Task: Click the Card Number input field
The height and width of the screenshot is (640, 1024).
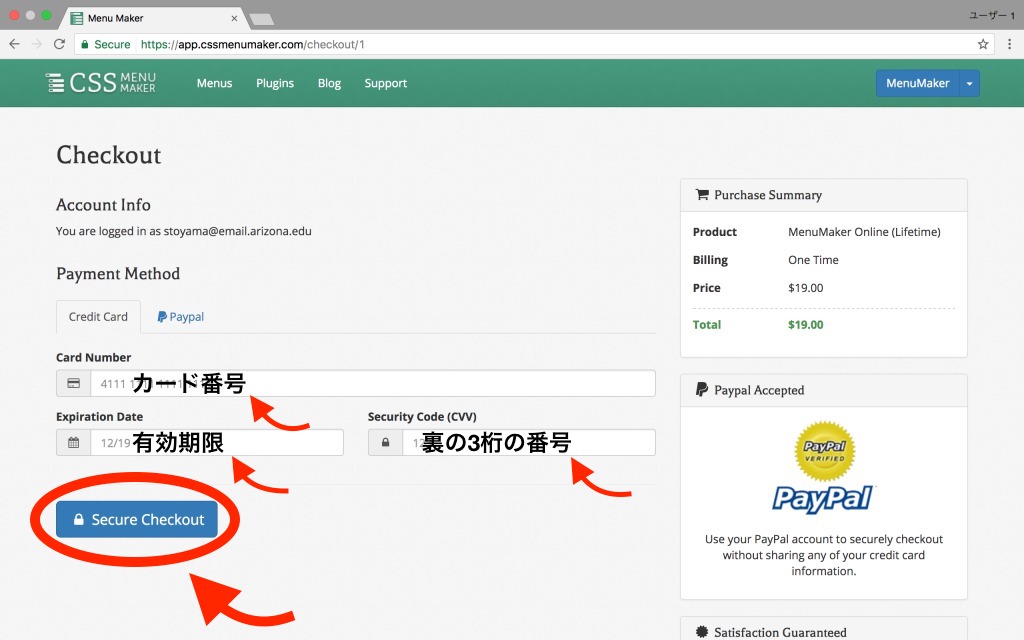Action: pyautogui.click(x=373, y=383)
